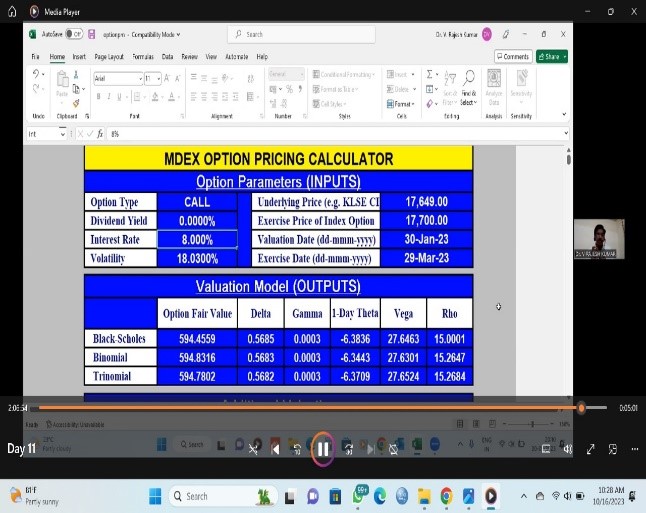Switch to the Insert tab

point(79,56)
